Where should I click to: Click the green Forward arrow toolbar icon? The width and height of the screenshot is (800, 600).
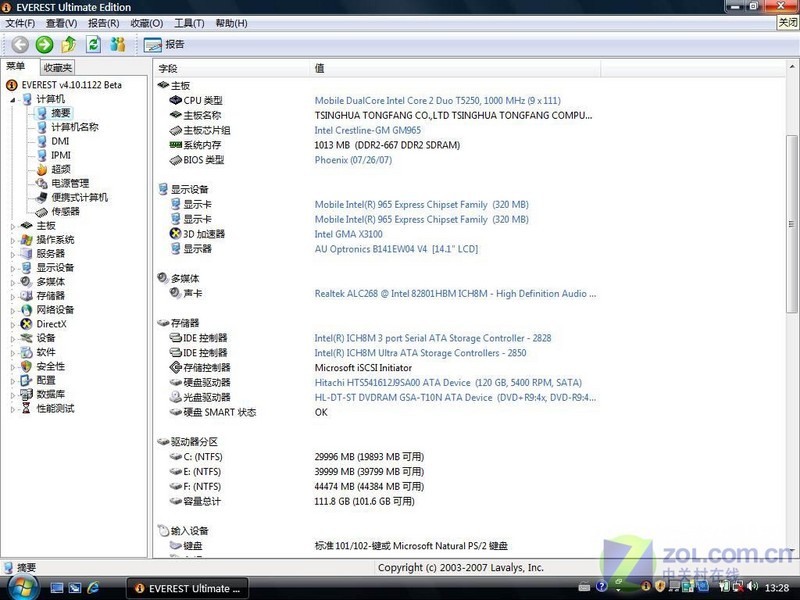44,44
